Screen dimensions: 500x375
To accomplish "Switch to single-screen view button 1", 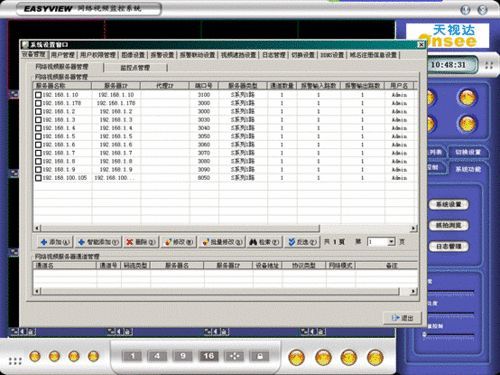I will click(x=132, y=356).
